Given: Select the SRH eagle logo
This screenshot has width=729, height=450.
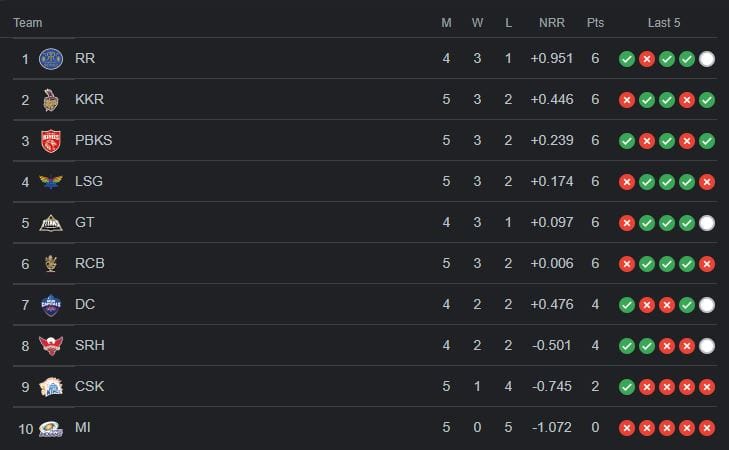Looking at the screenshot, I should click(51, 346).
